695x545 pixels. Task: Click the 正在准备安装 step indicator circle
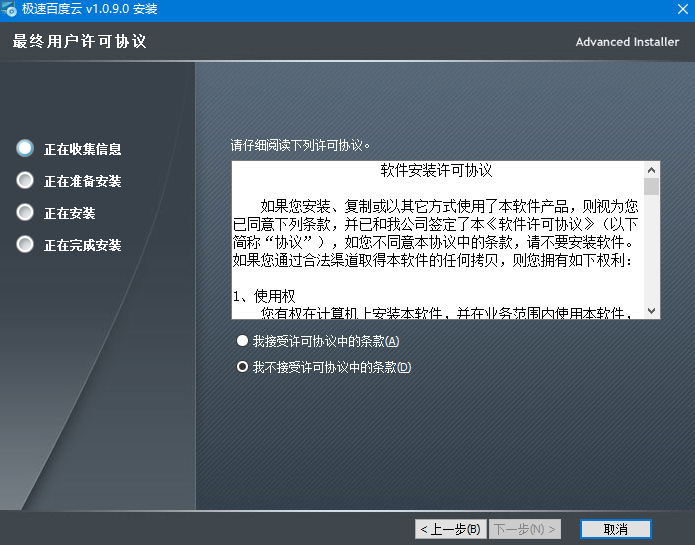point(25,180)
